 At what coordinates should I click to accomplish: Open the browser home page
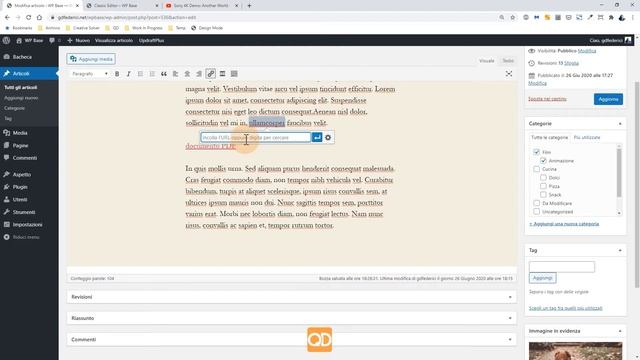tap(39, 18)
